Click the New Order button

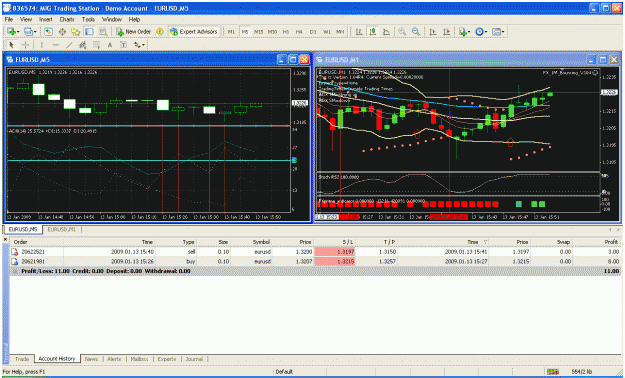pos(133,32)
